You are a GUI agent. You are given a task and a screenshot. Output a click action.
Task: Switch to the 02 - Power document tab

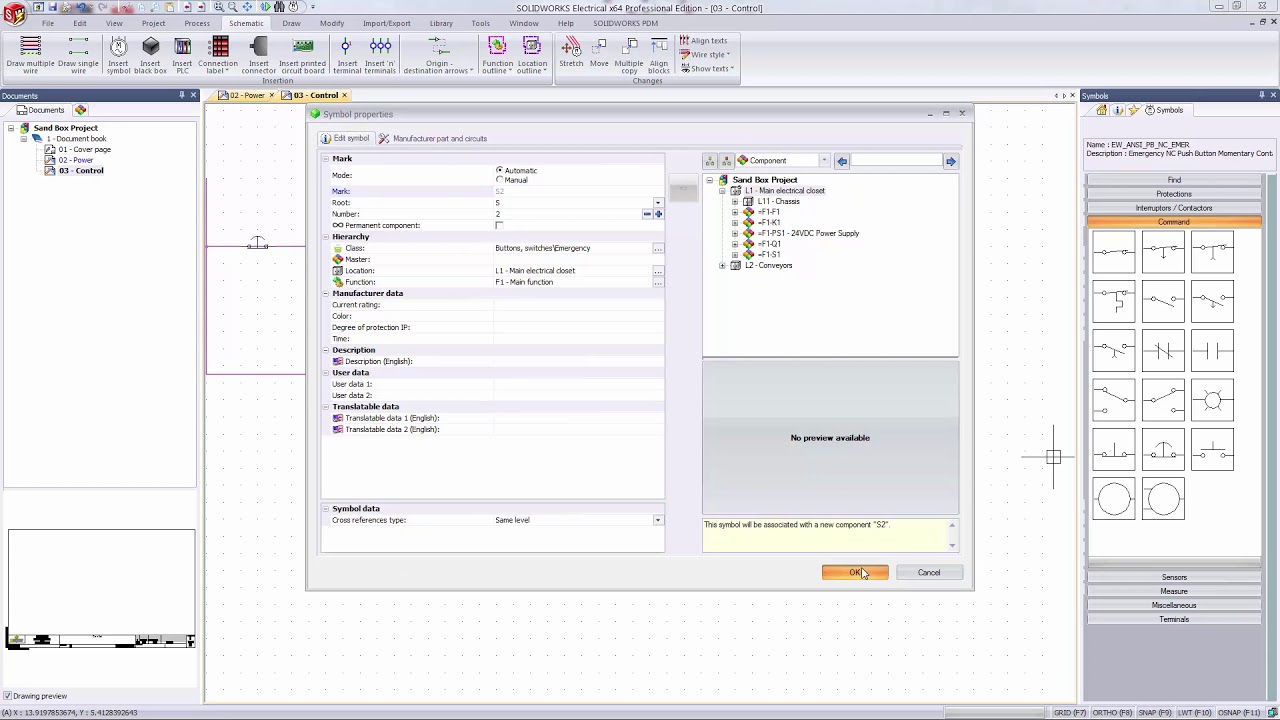(247, 96)
